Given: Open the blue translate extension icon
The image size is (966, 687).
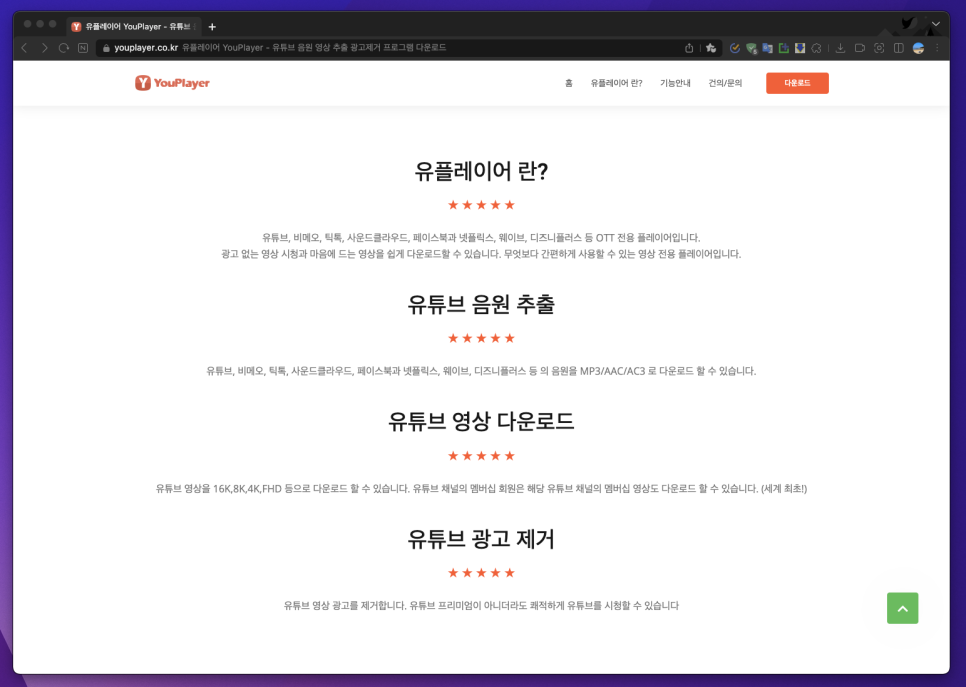Looking at the screenshot, I should [767, 48].
